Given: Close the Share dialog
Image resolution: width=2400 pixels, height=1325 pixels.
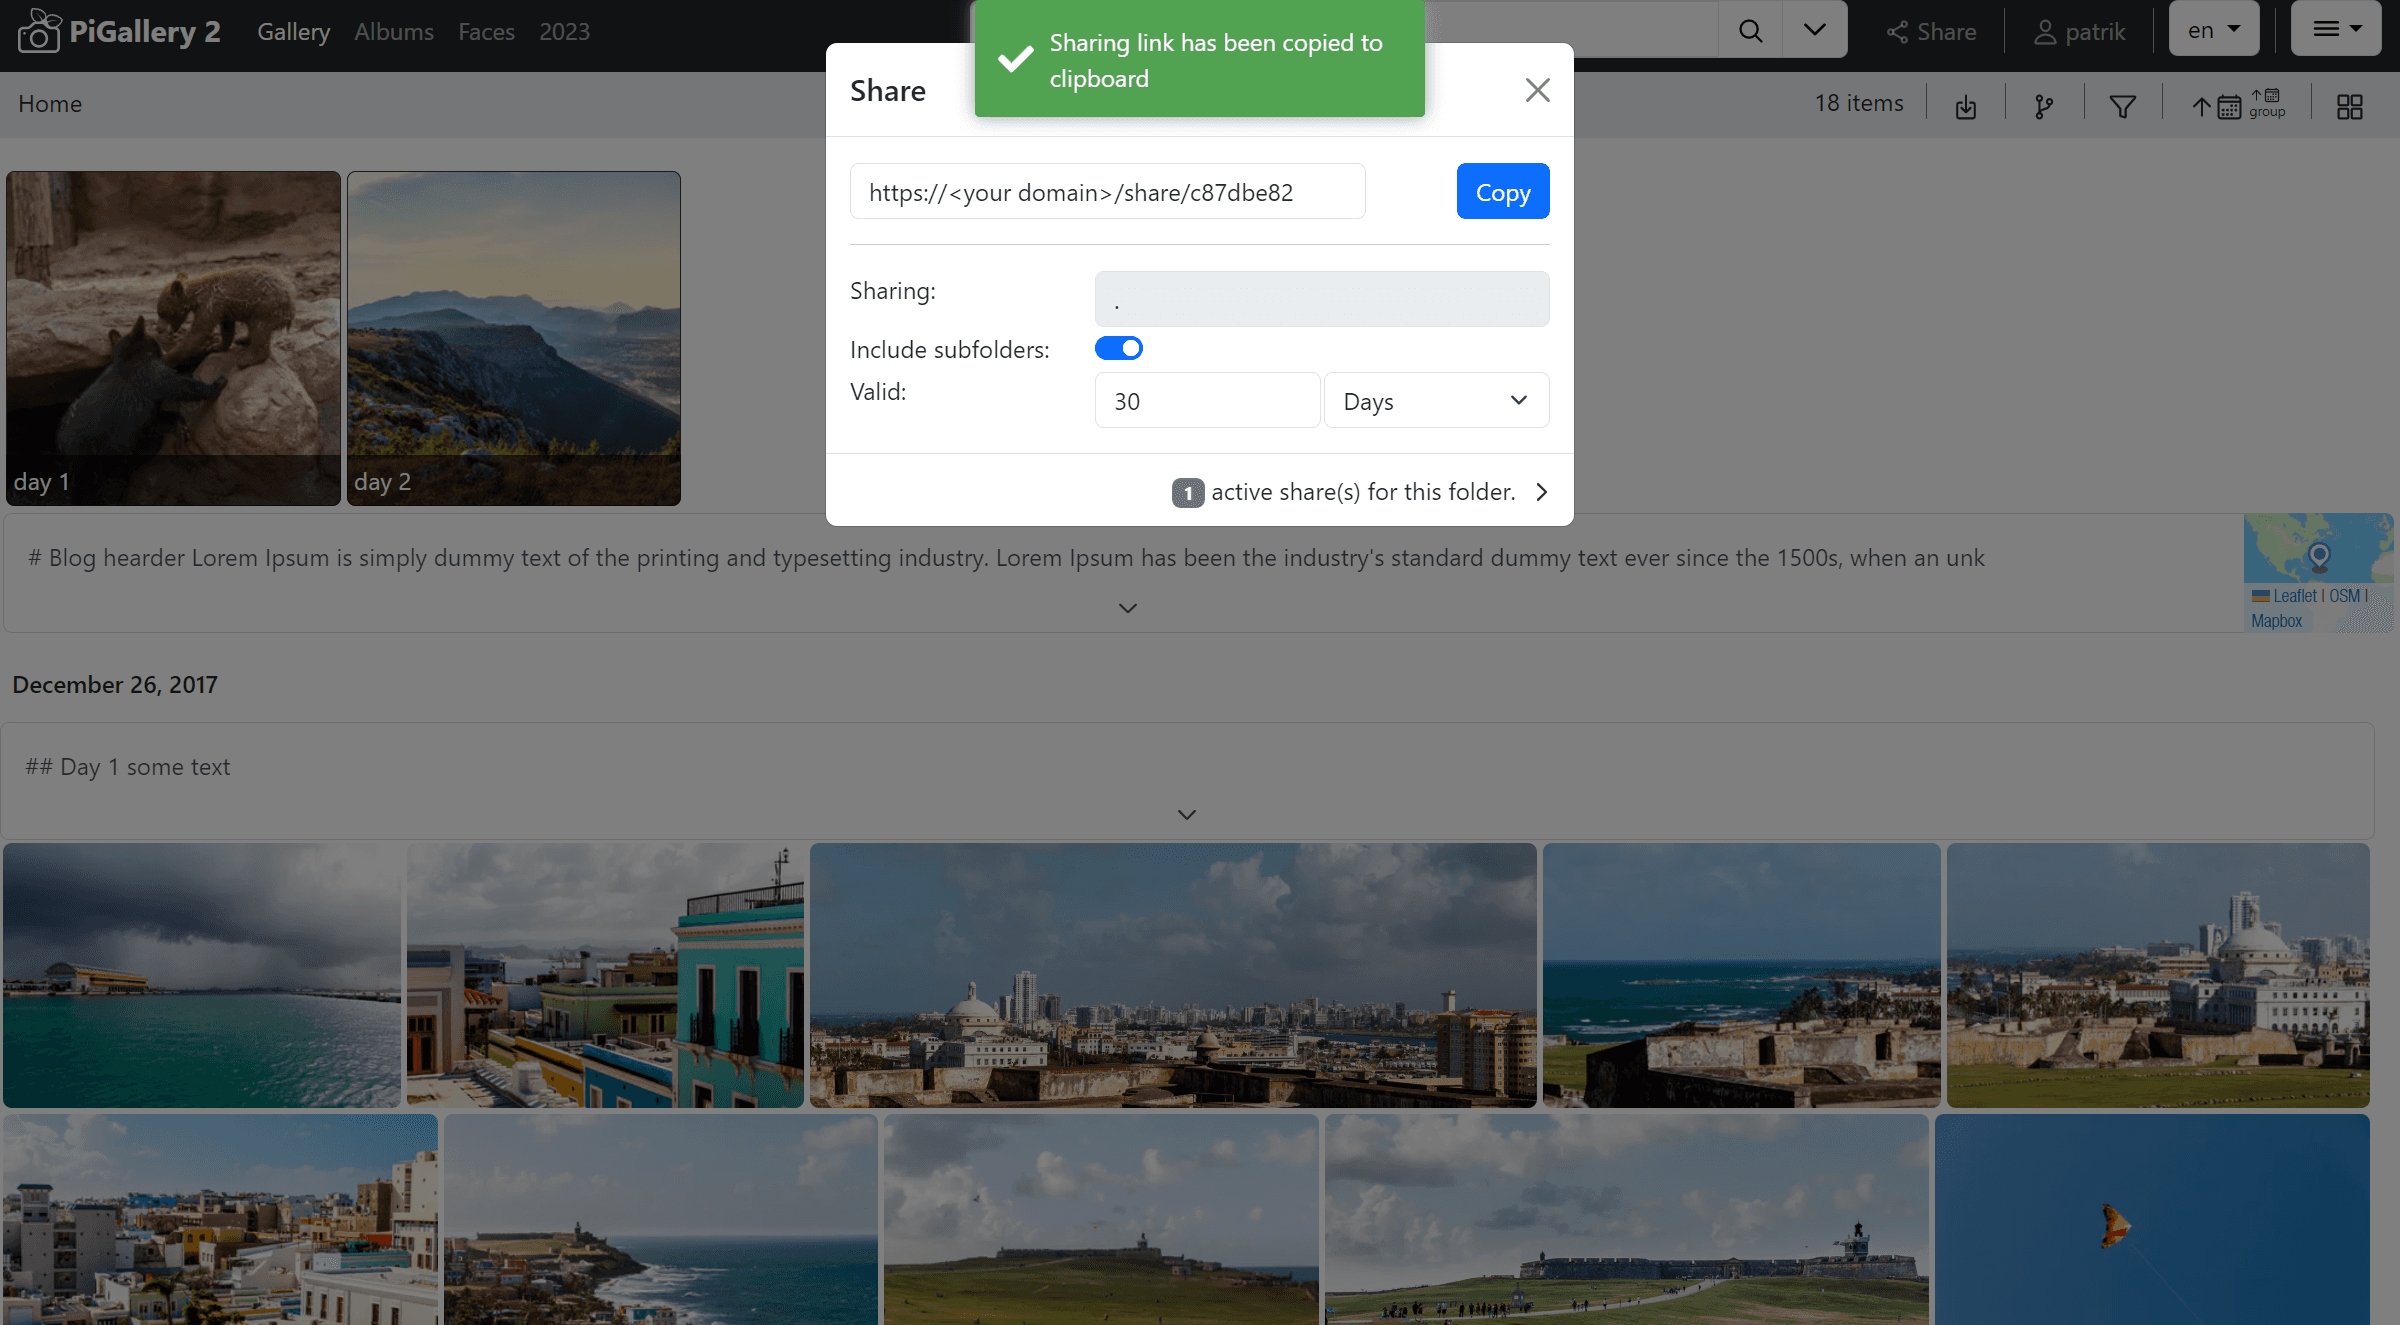Looking at the screenshot, I should (x=1537, y=90).
